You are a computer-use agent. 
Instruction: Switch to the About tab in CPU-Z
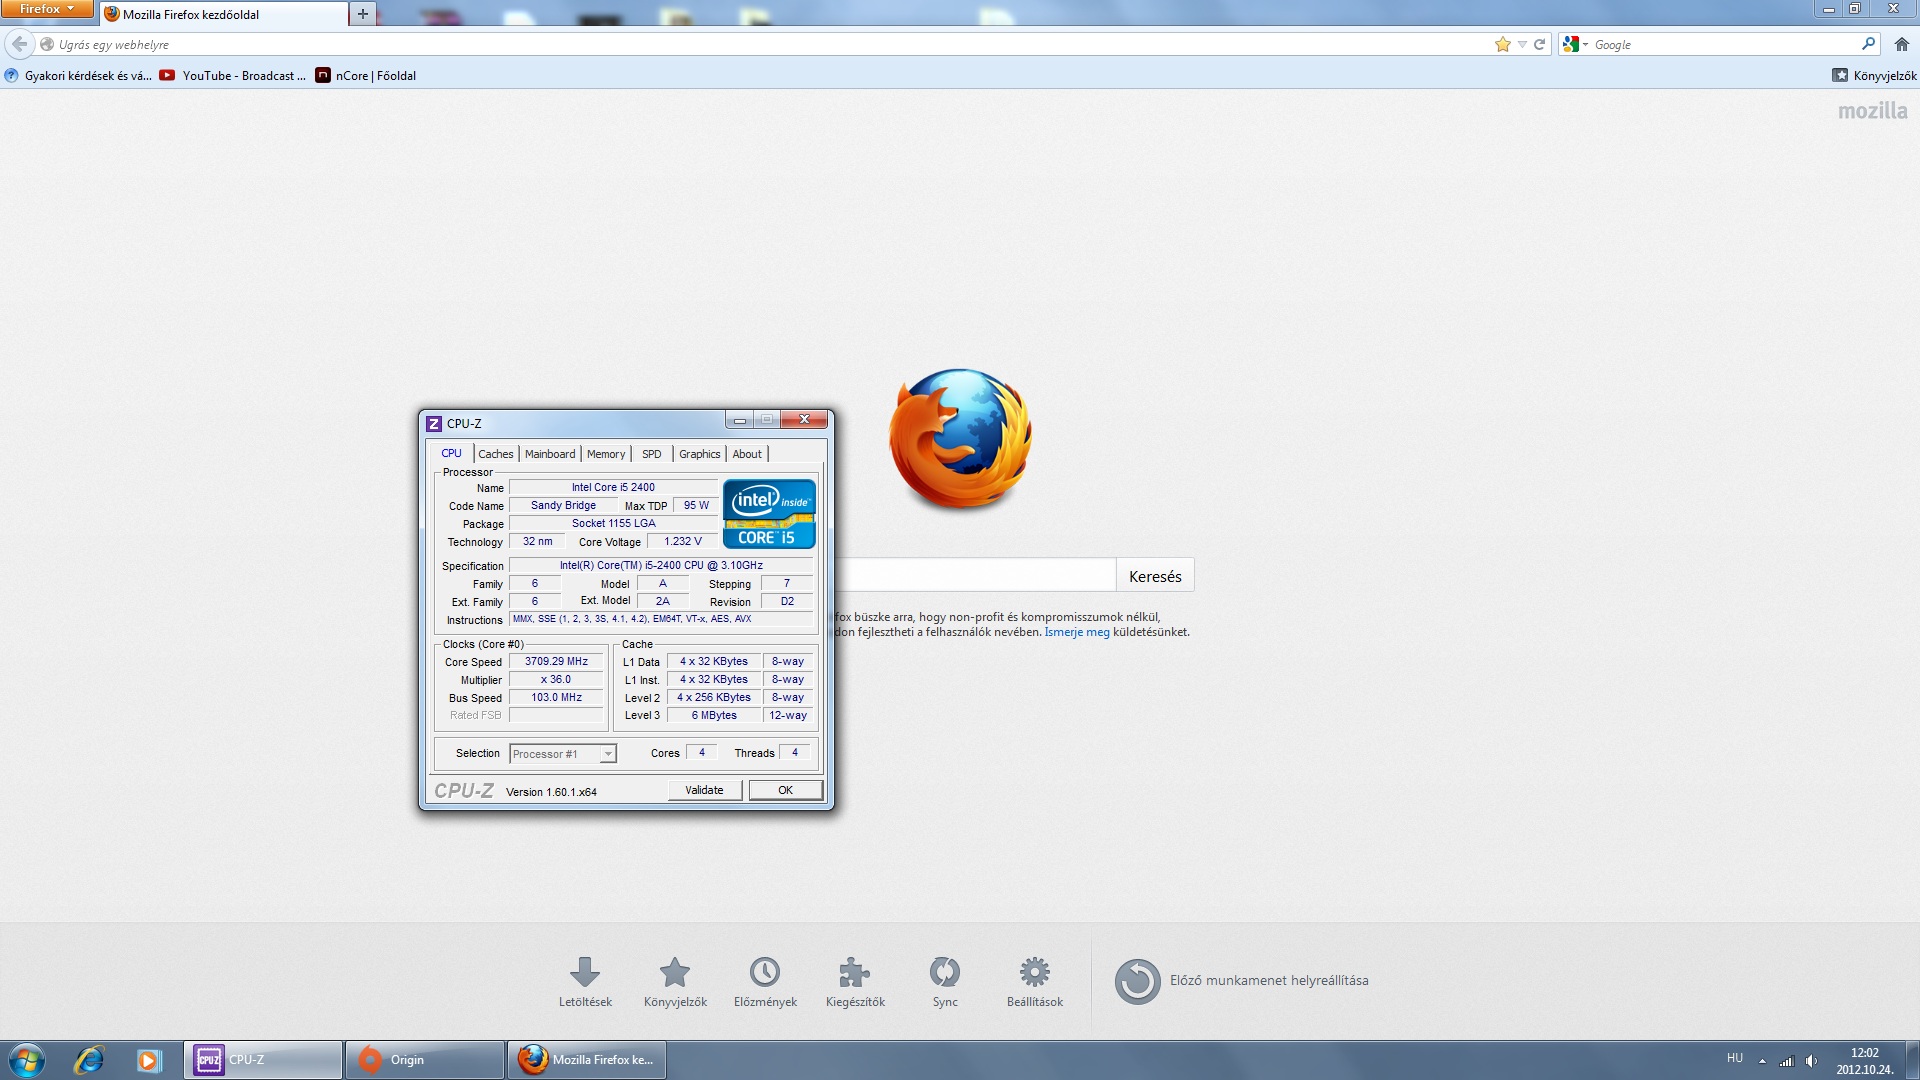(x=747, y=454)
